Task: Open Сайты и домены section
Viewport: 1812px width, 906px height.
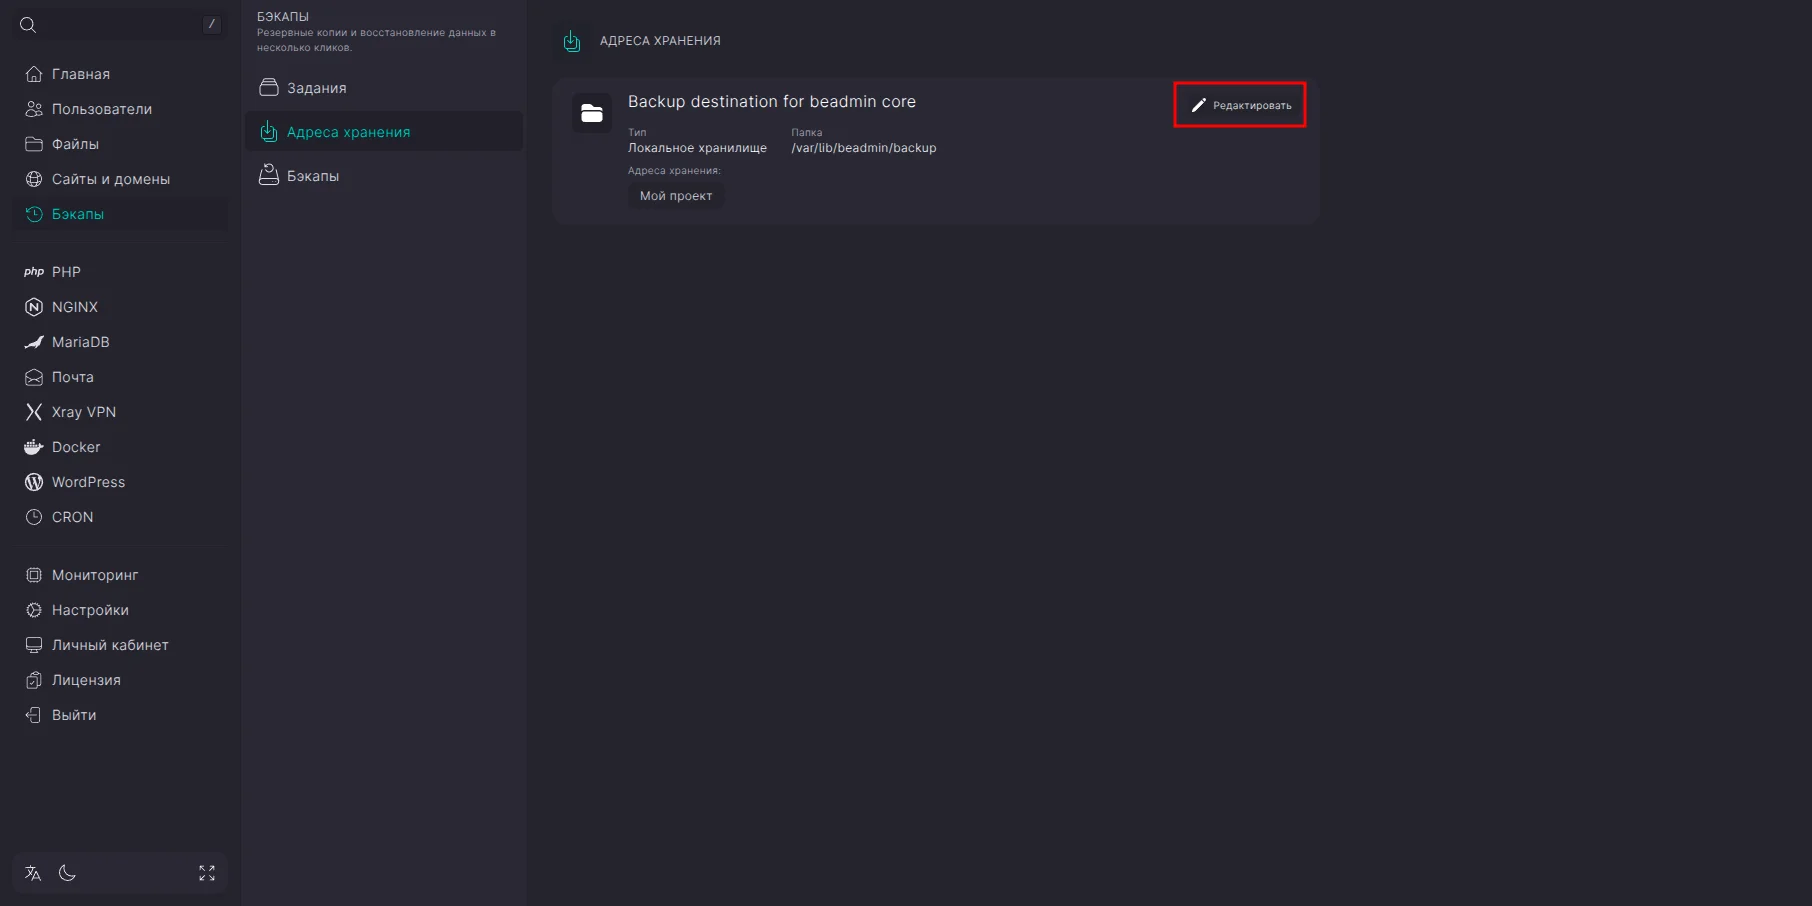Action: click(110, 179)
